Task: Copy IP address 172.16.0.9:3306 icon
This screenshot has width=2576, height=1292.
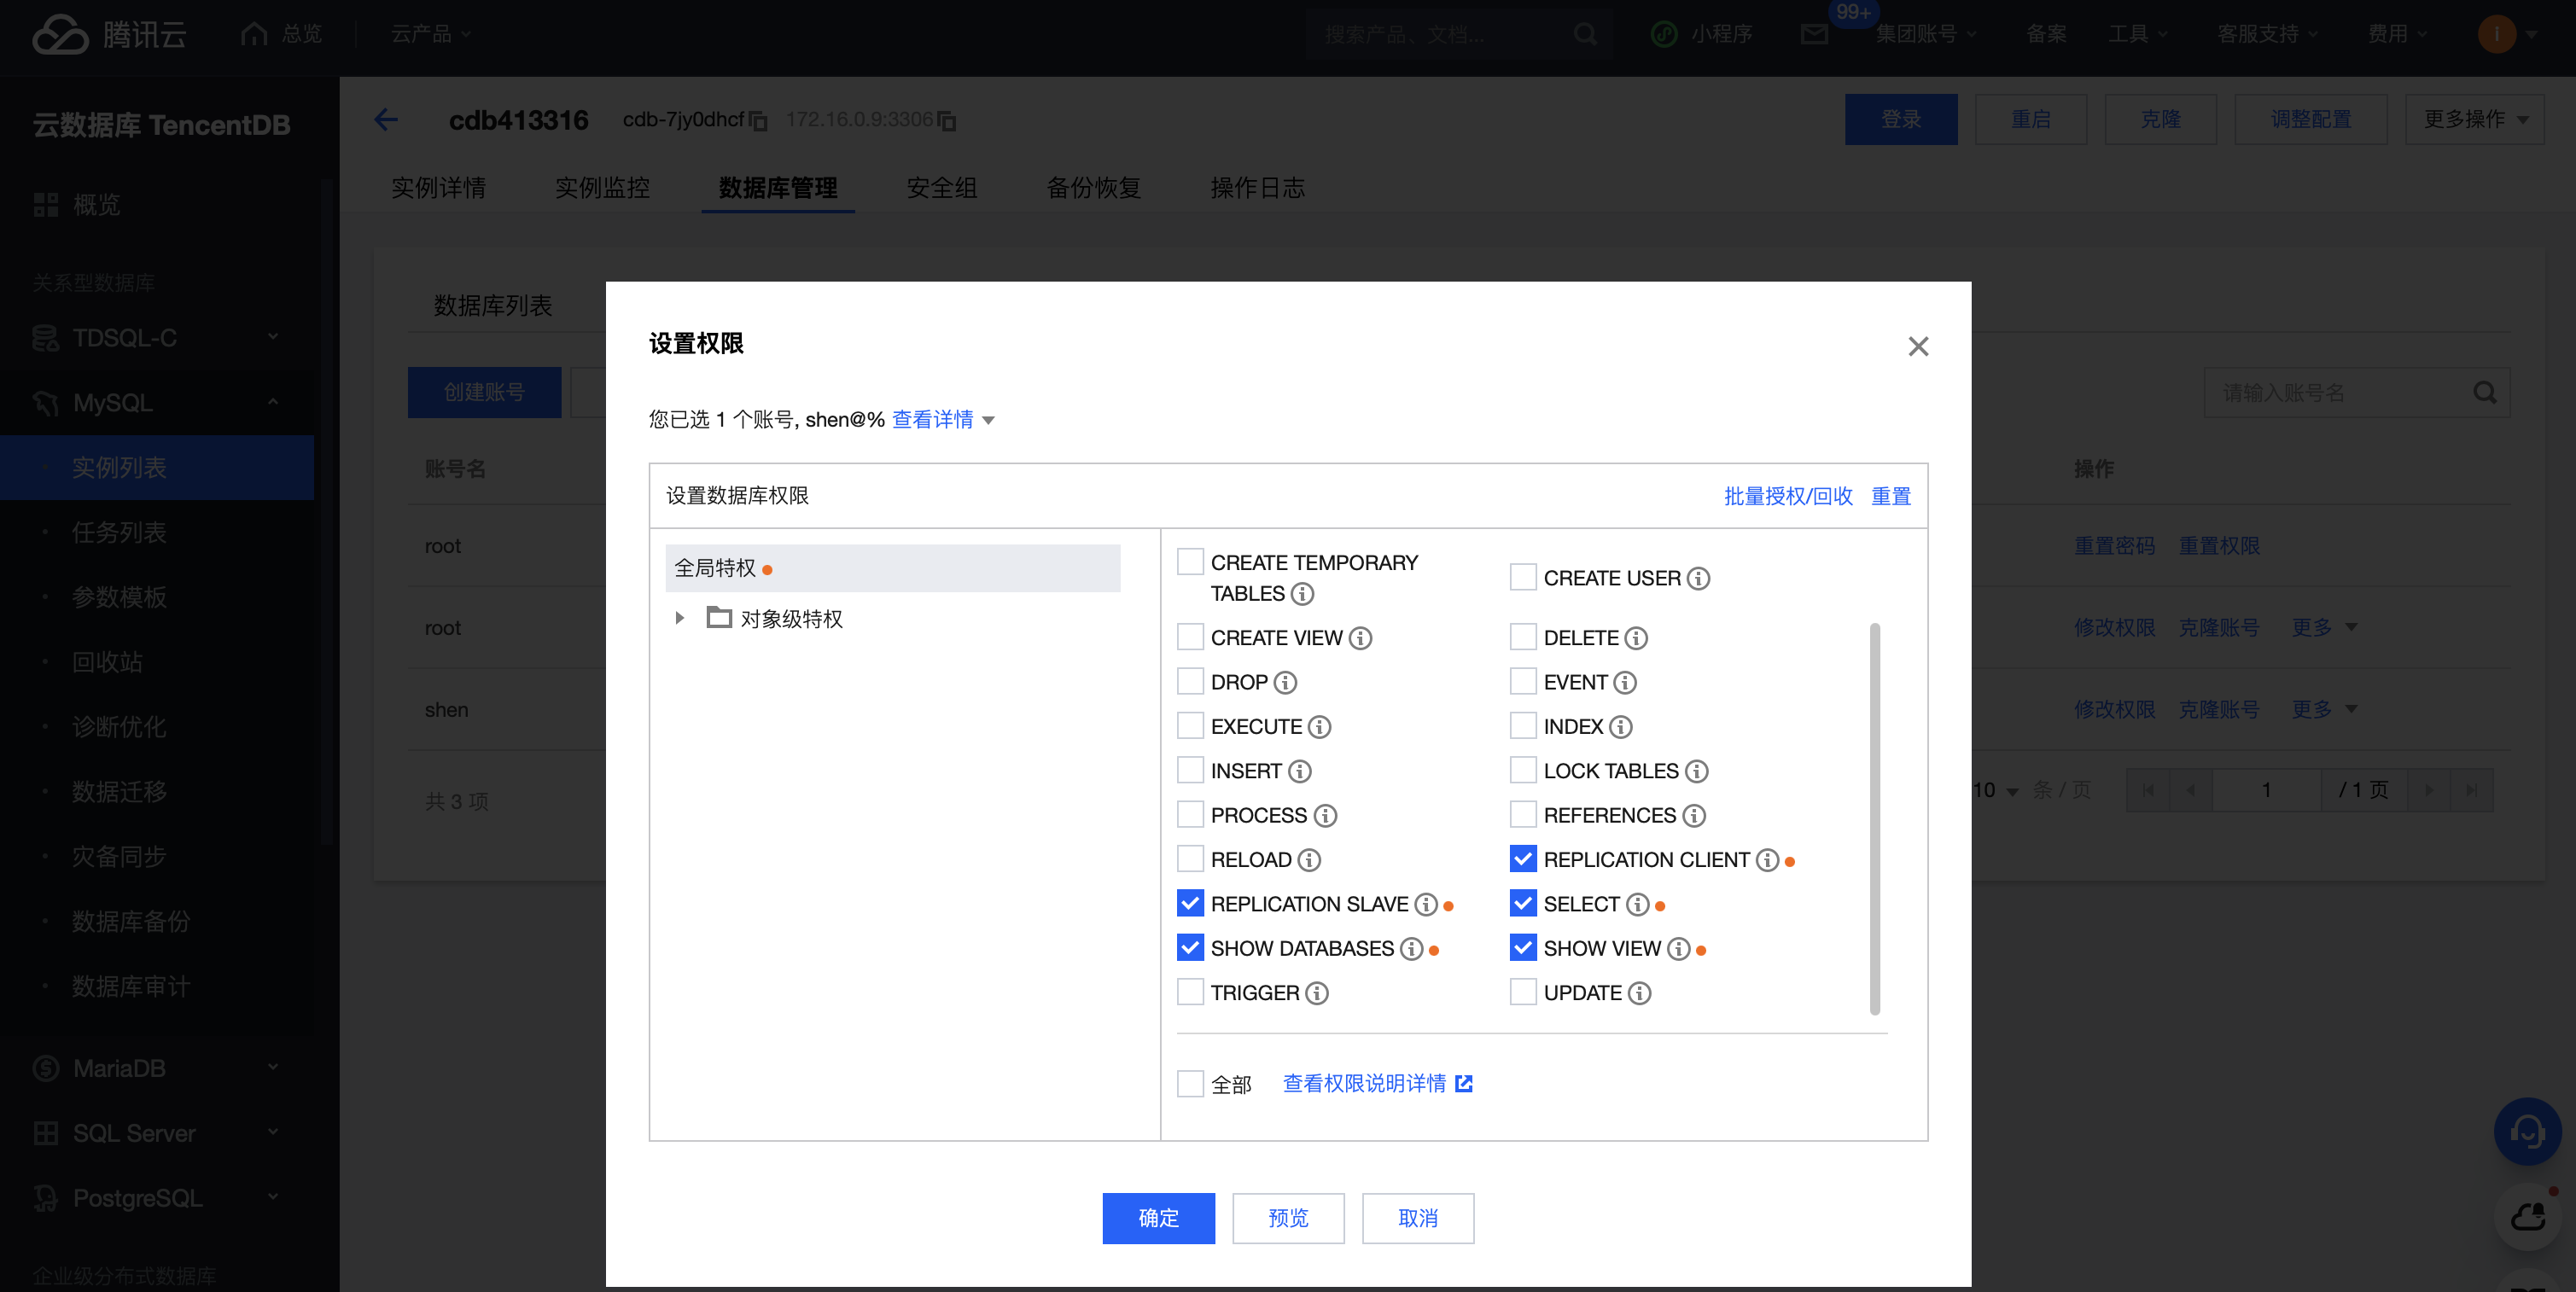Action: 947,121
